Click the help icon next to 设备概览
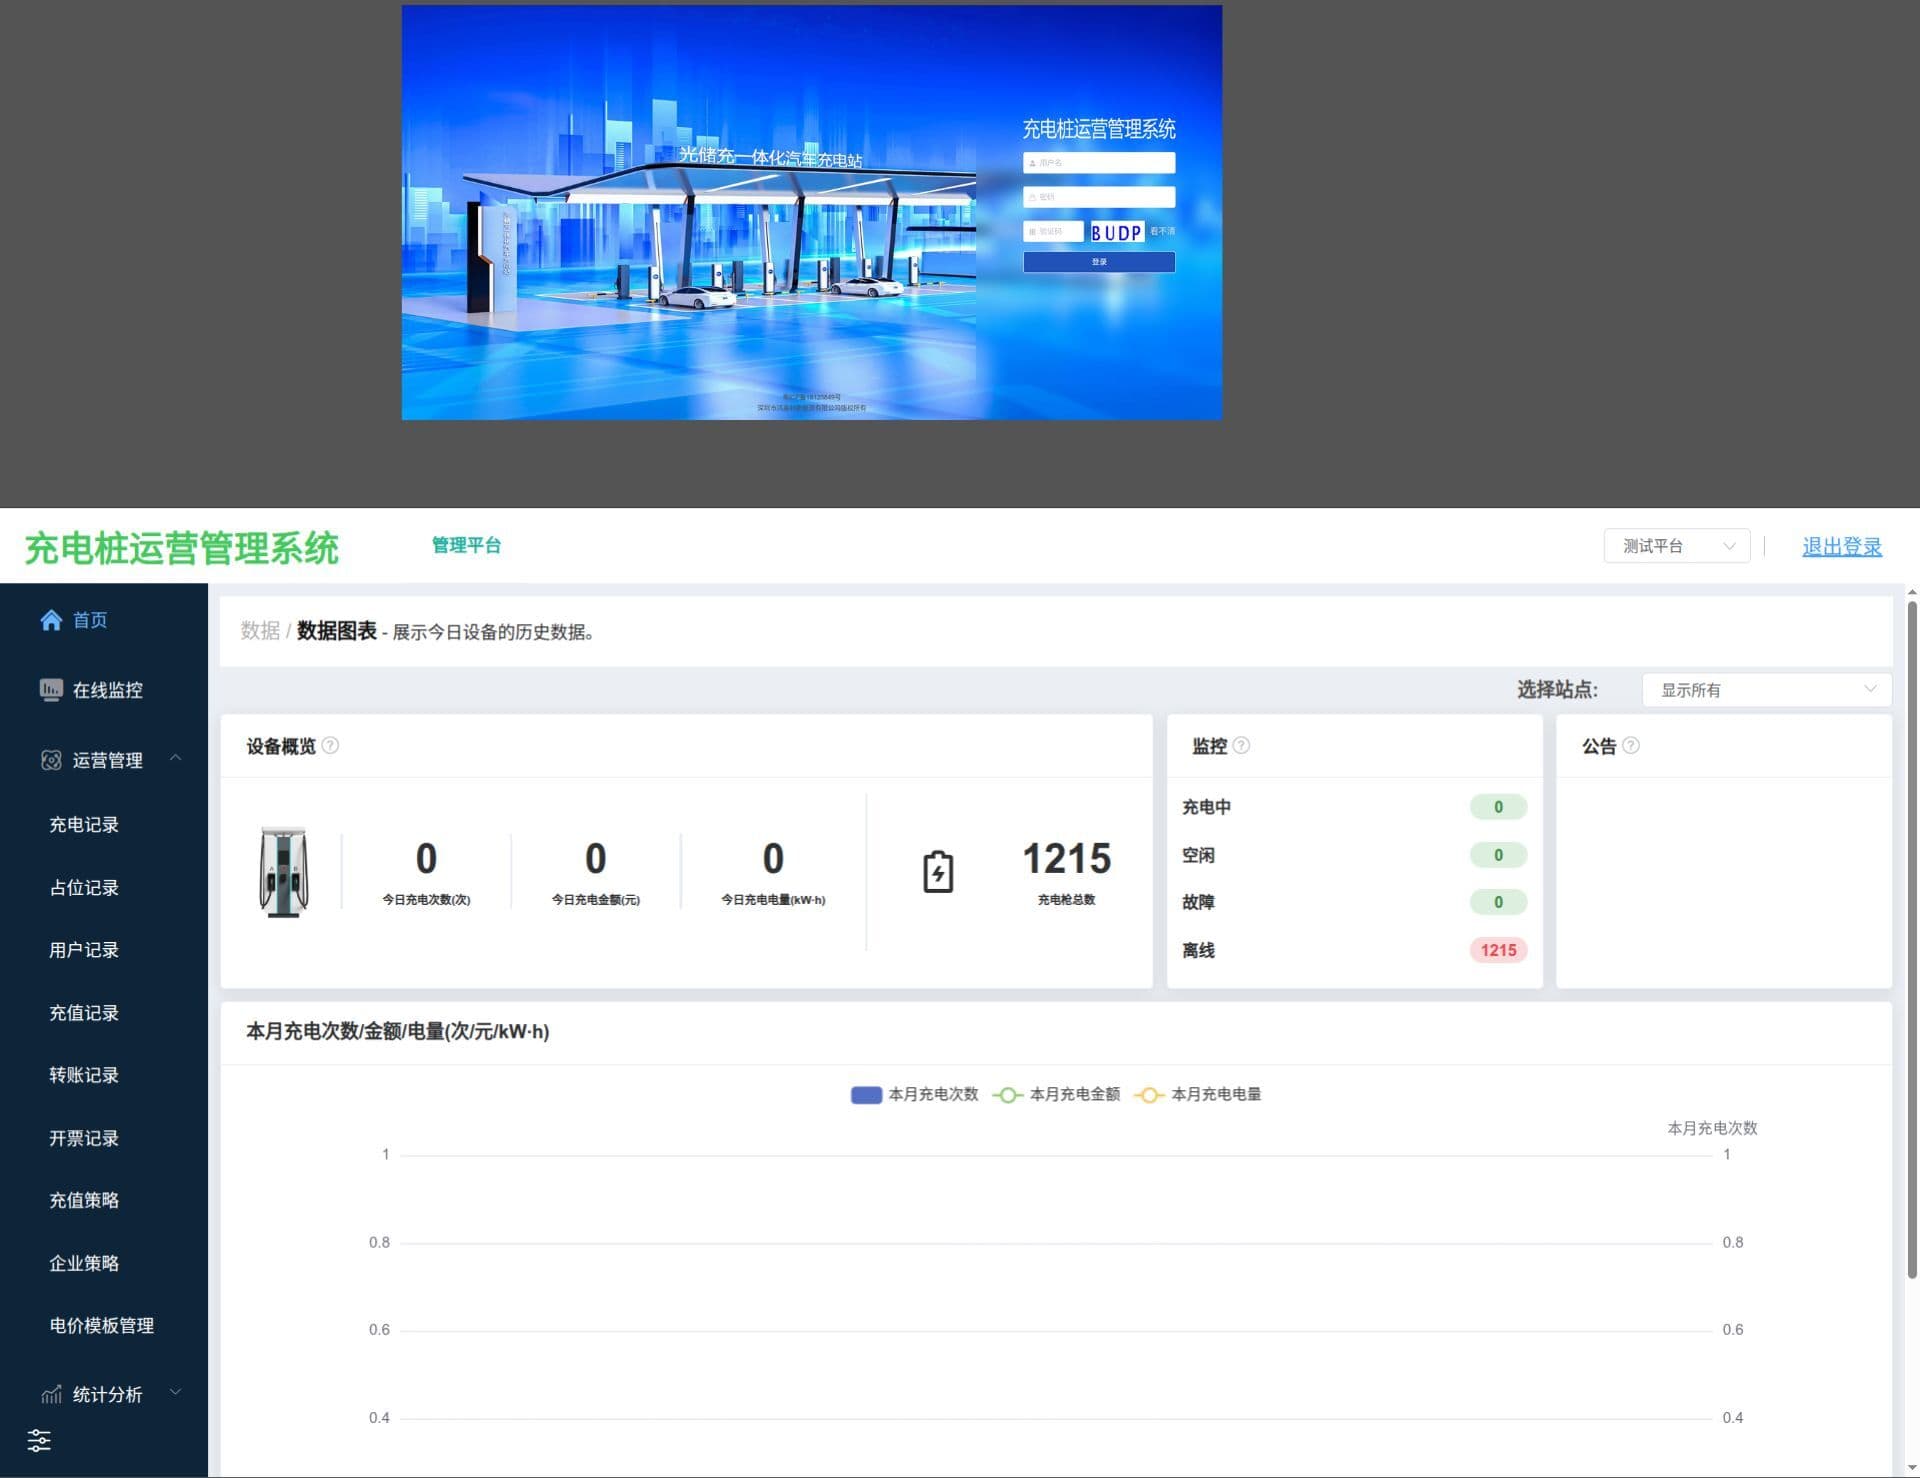Screen dimensions: 1920x1478 [330, 746]
